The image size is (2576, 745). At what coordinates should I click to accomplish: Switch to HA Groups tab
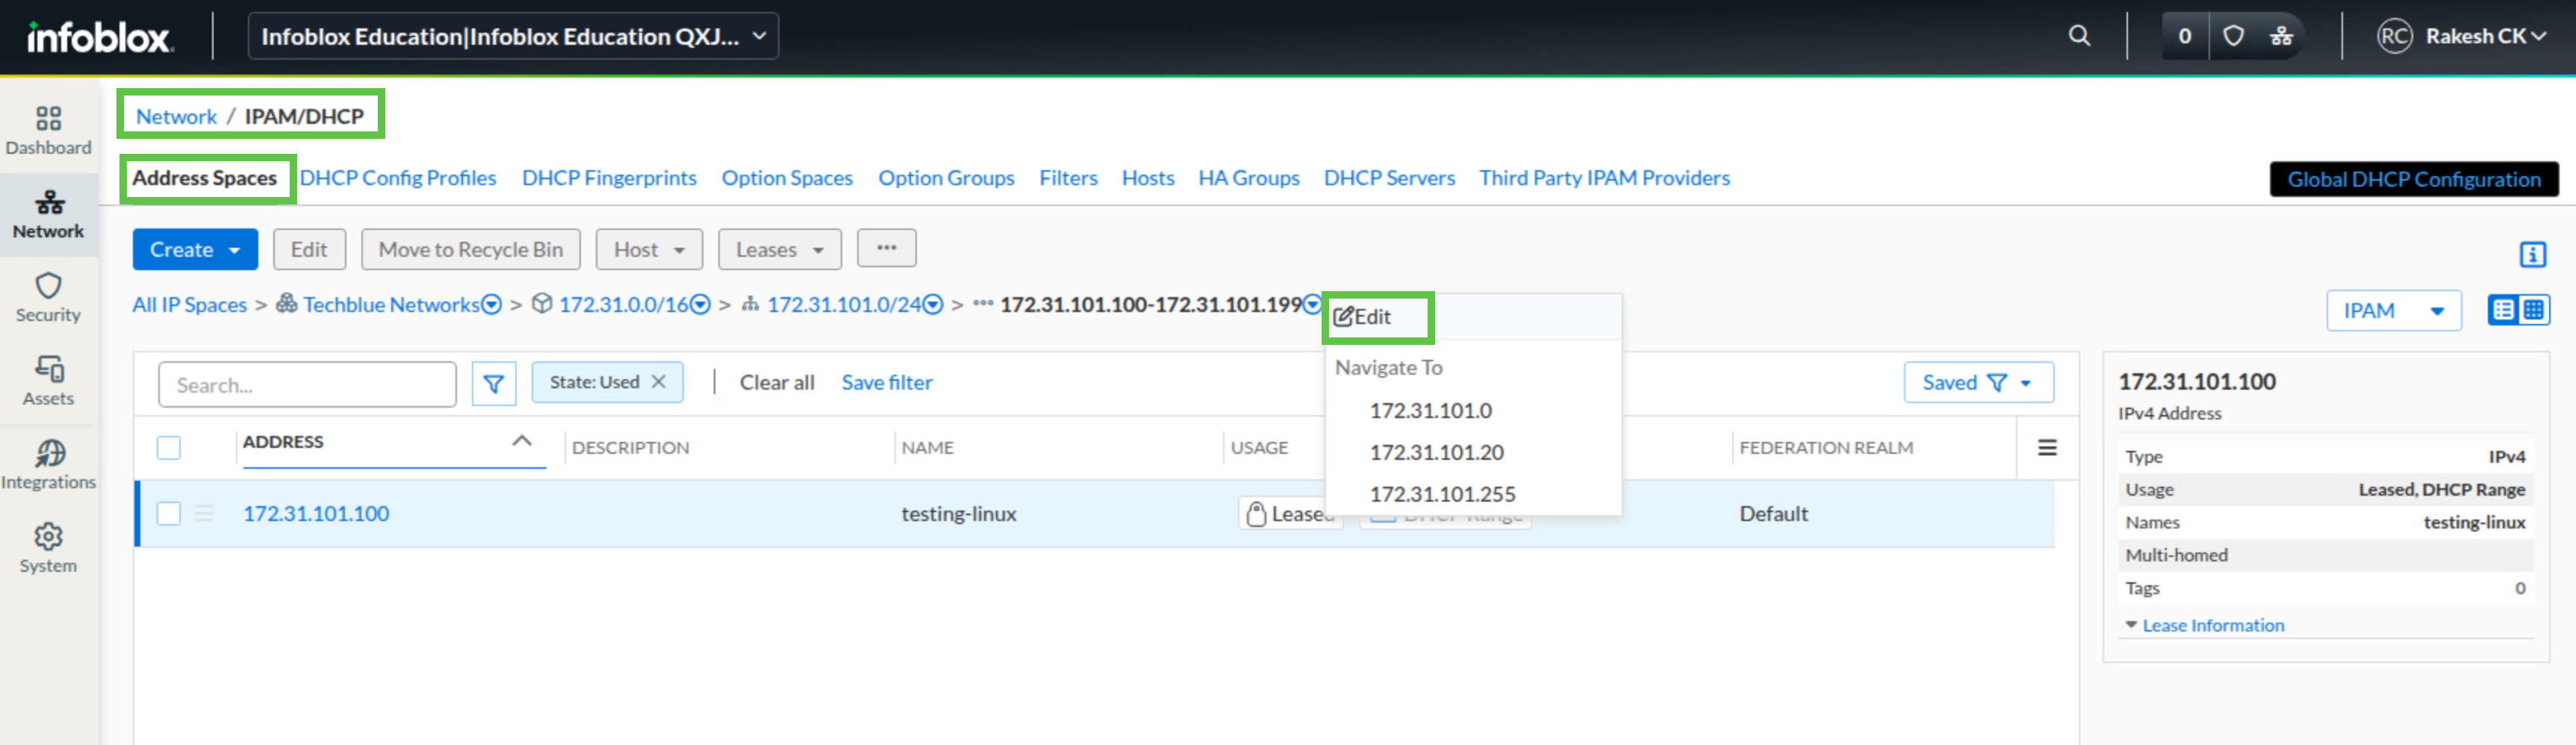[x=1249, y=178]
